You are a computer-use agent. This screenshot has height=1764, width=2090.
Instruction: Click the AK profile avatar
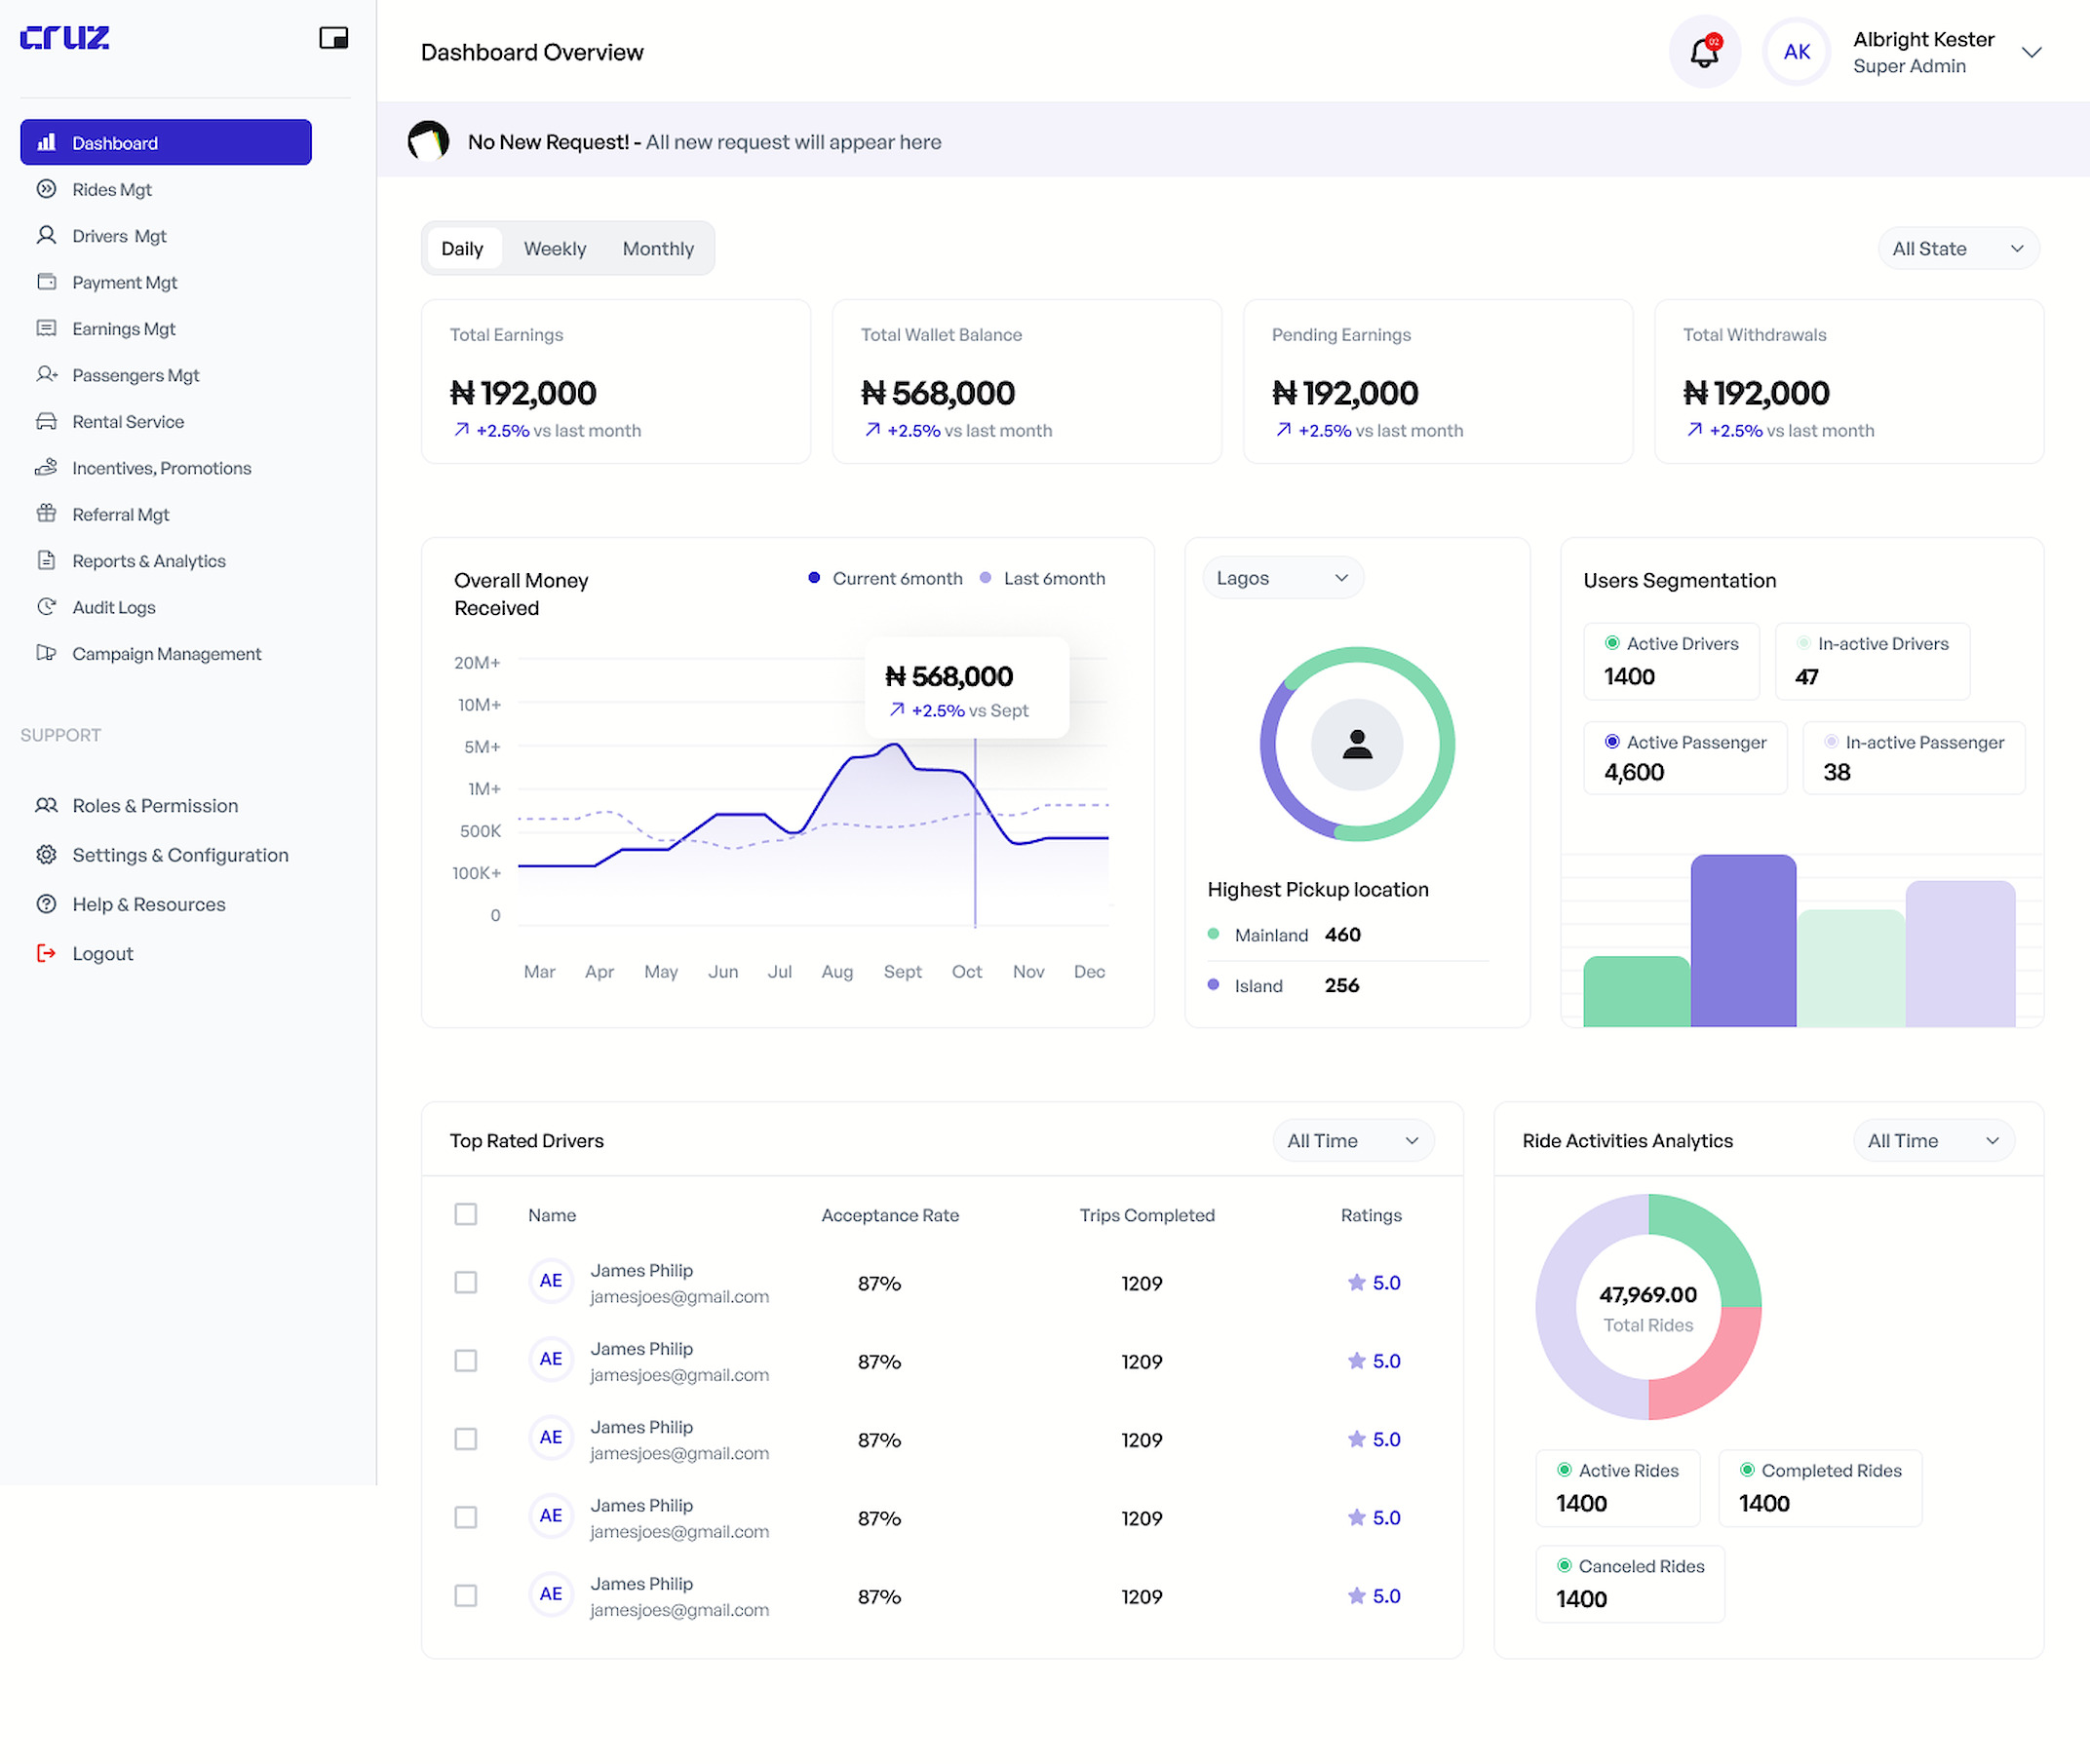(1797, 52)
